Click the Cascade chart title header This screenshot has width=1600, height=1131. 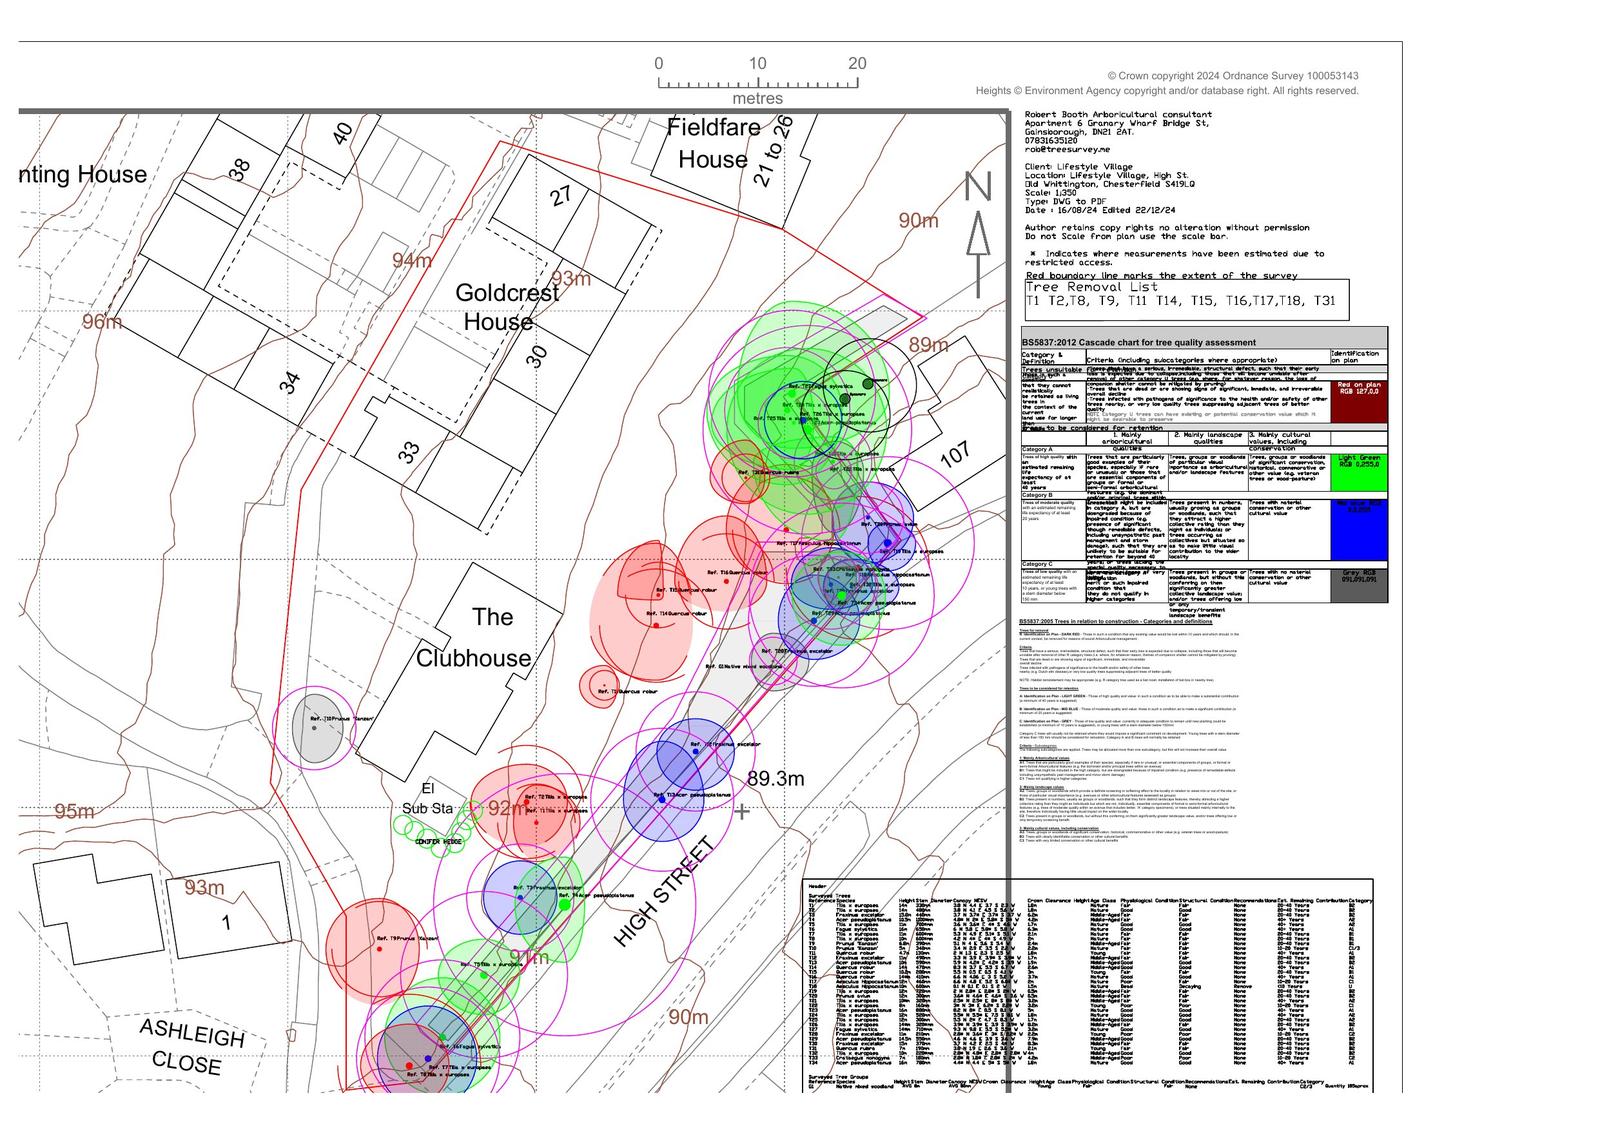tap(1138, 342)
